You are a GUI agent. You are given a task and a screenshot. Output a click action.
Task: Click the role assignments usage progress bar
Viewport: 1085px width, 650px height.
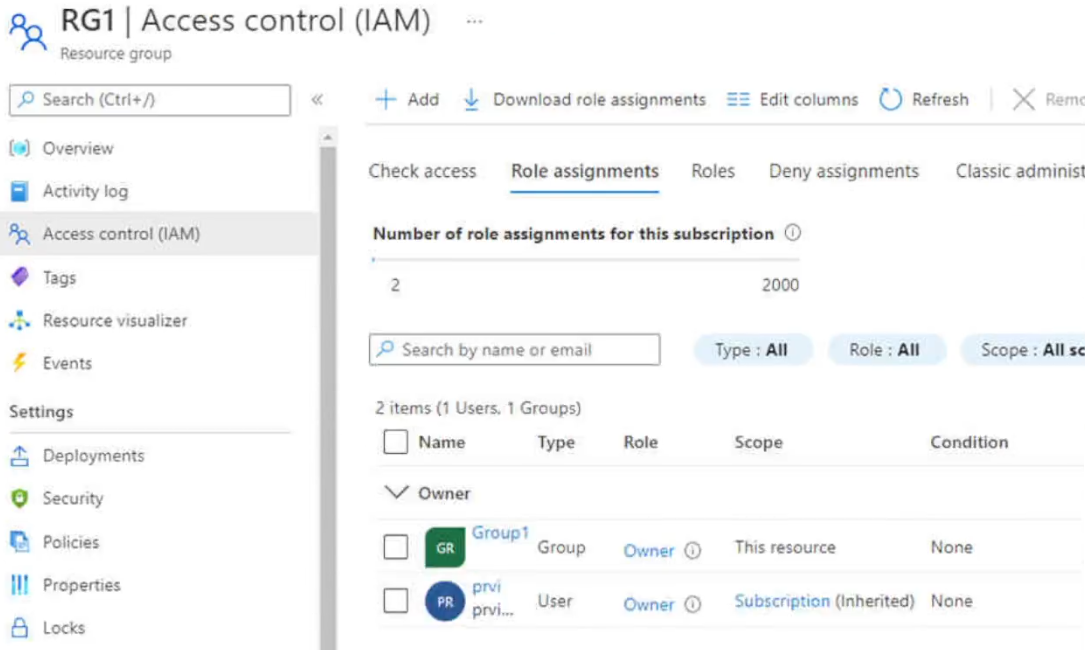coord(585,260)
